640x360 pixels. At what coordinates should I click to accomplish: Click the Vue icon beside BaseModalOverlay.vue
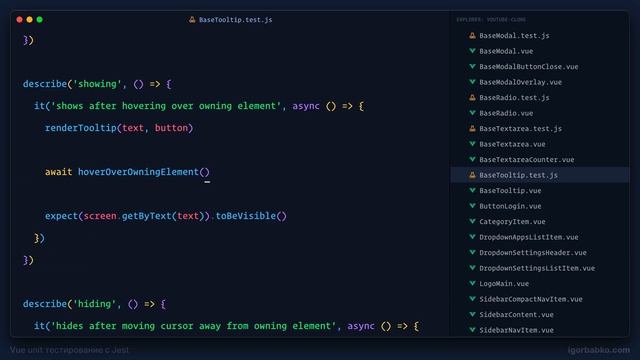tap(472, 82)
